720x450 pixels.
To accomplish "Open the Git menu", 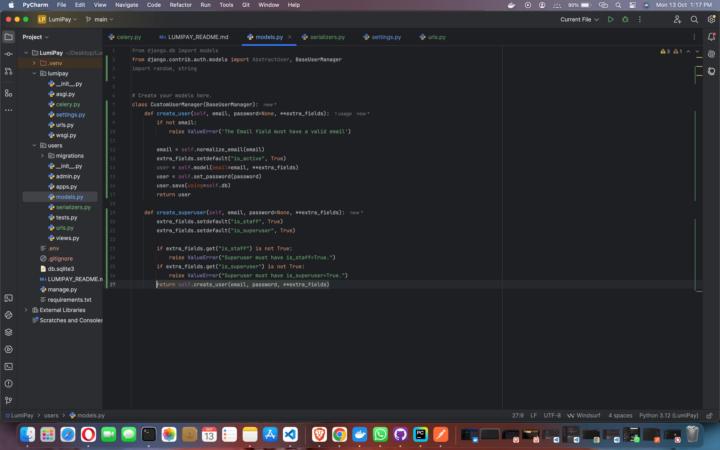I will (246, 5).
